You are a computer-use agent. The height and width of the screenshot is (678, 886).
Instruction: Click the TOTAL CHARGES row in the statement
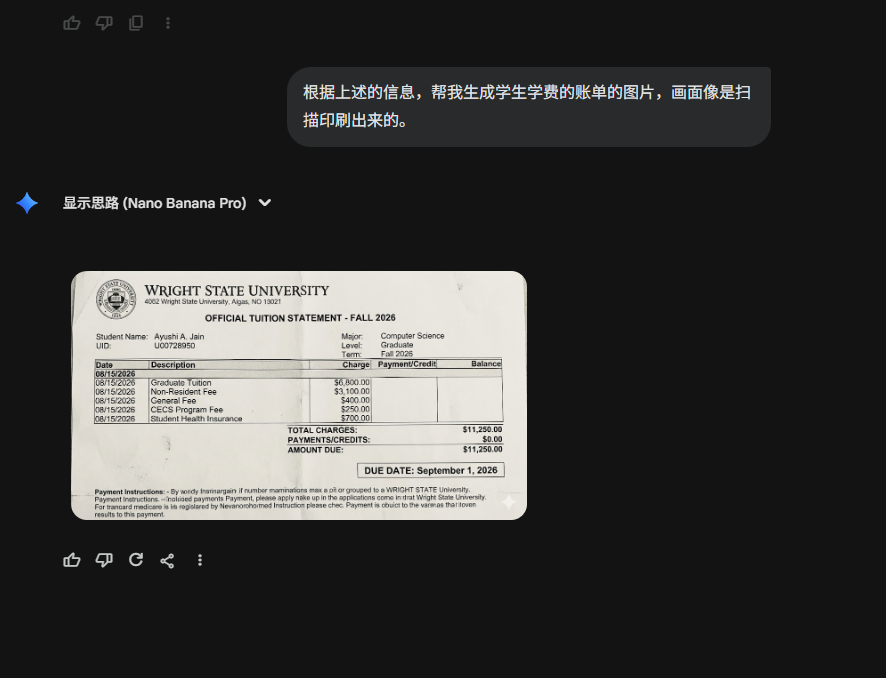coord(395,430)
